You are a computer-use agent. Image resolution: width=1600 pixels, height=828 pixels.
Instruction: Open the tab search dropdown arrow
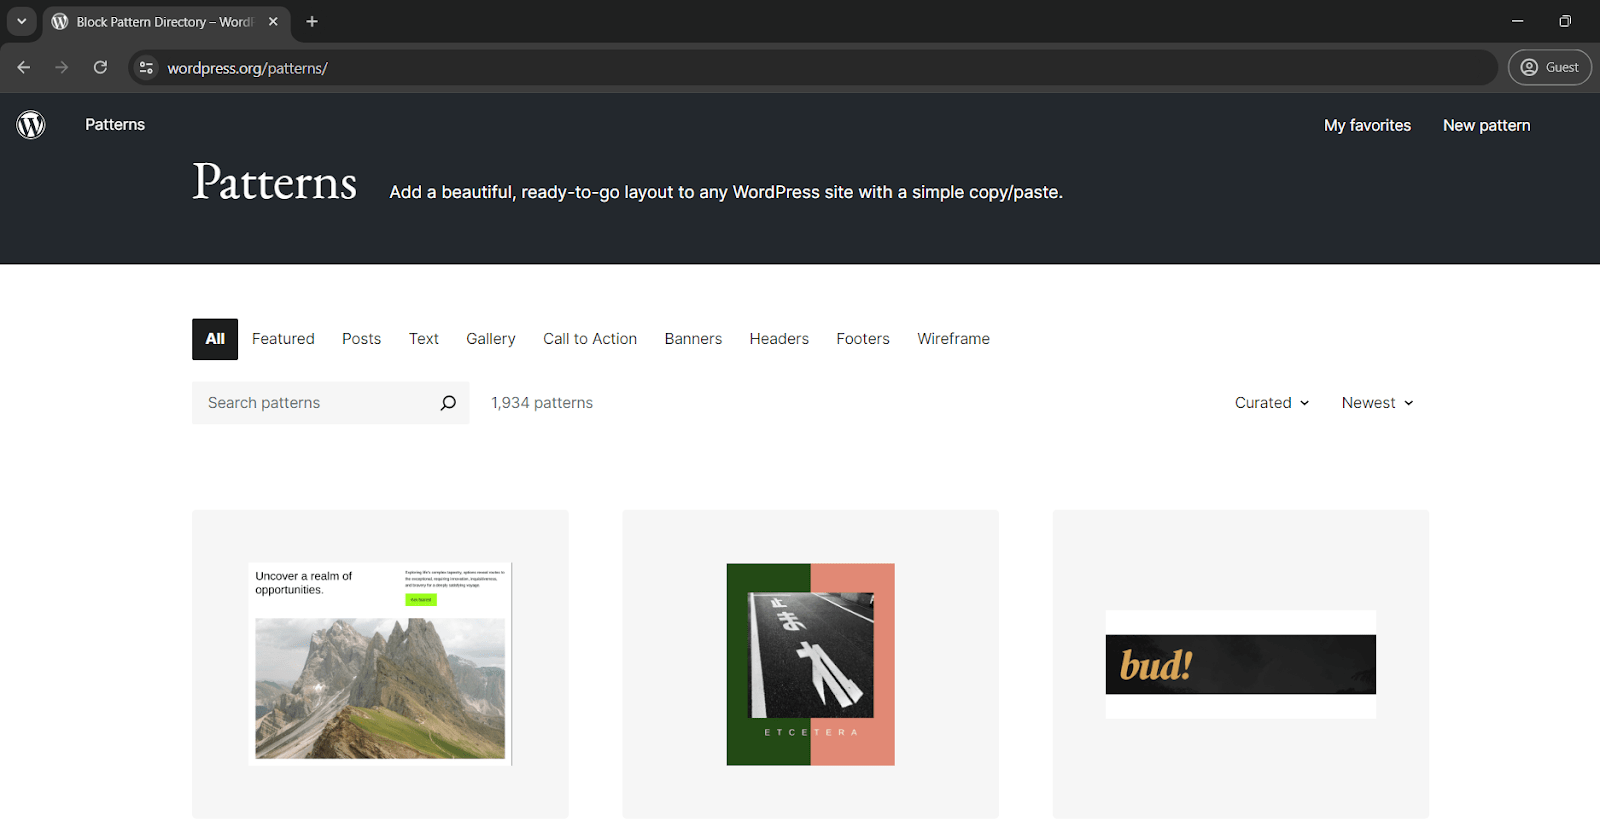tap(21, 22)
